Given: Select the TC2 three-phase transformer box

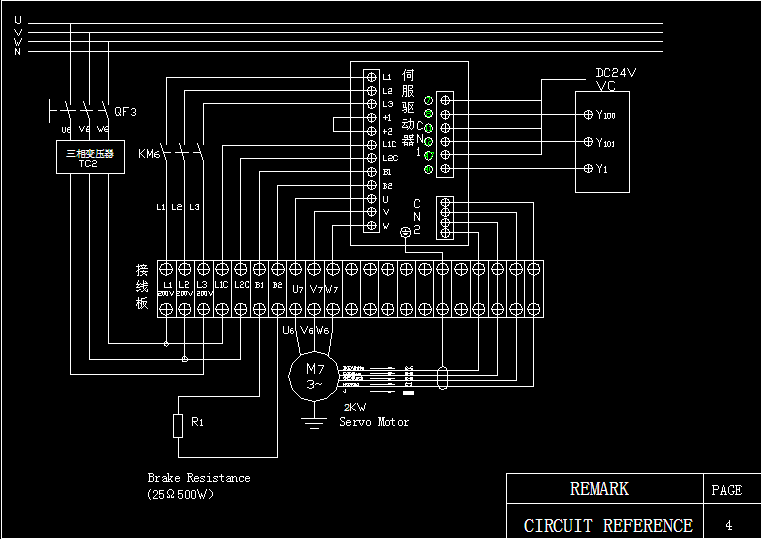Looking at the screenshot, I should (90, 157).
